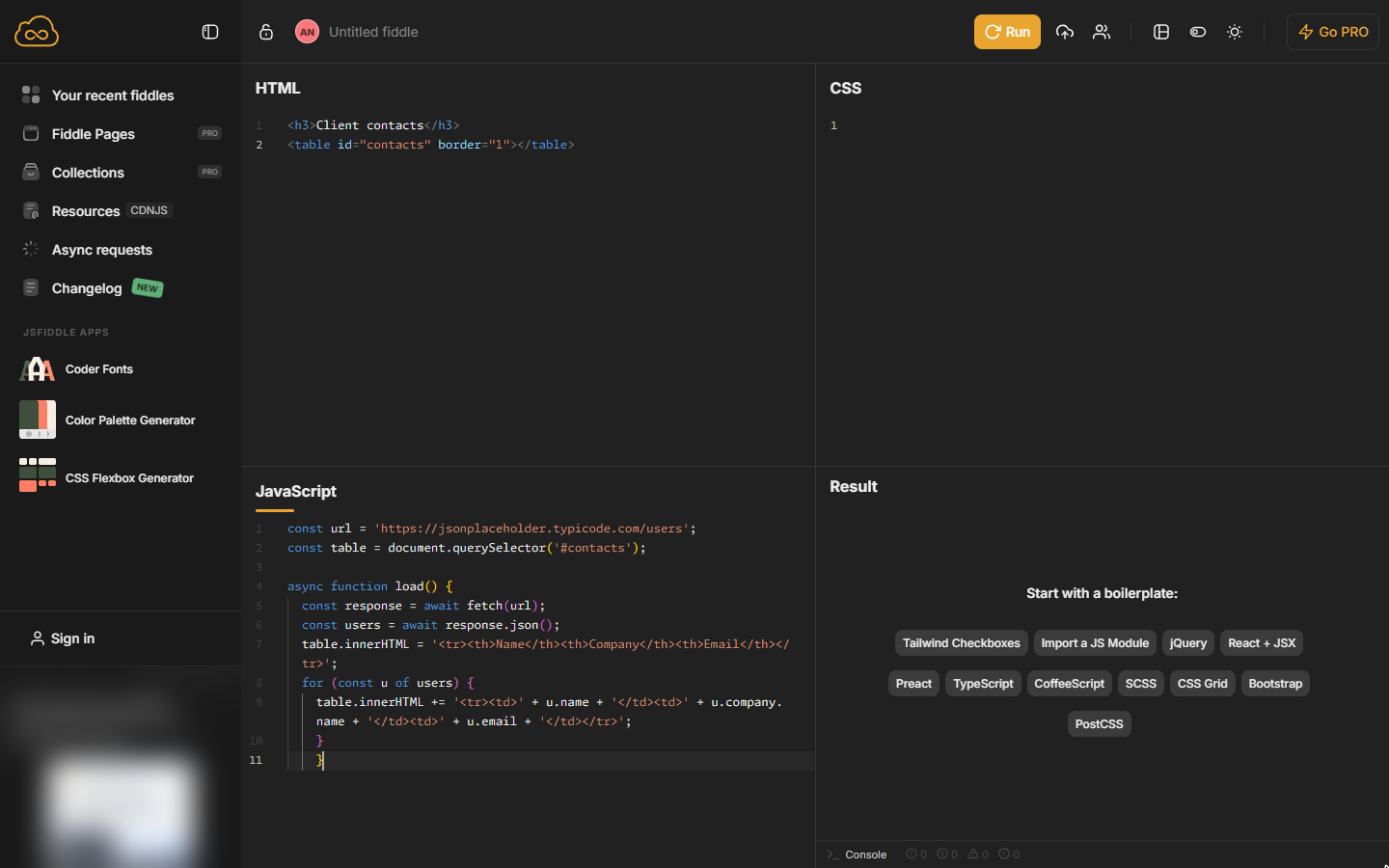1389x868 pixels.
Task: Open the collaboration people icon
Action: click(x=1101, y=32)
